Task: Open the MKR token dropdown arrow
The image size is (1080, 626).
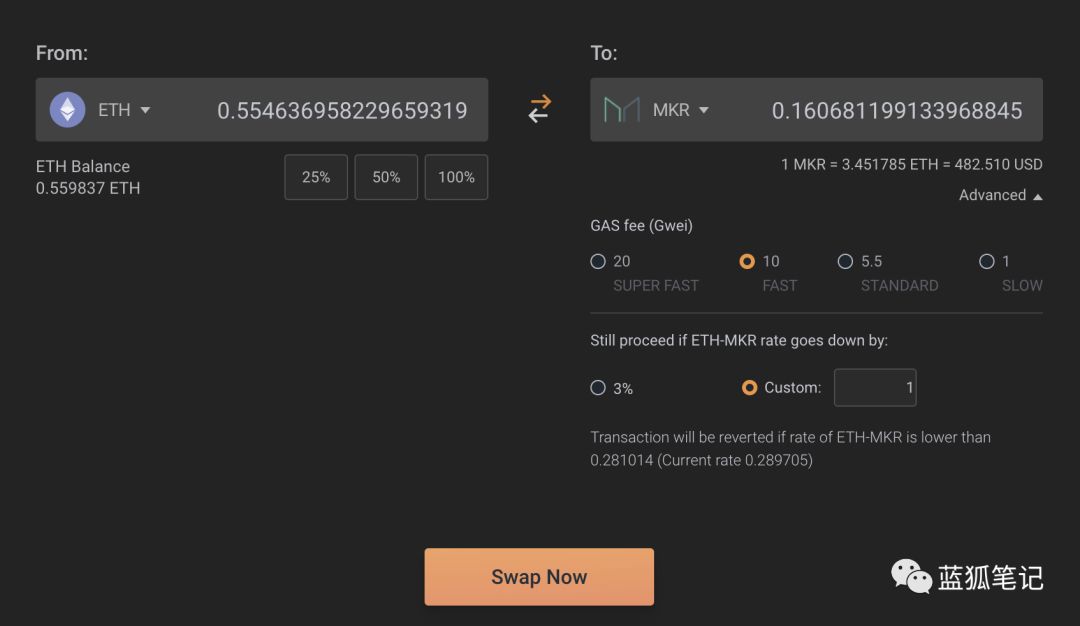Action: 703,110
